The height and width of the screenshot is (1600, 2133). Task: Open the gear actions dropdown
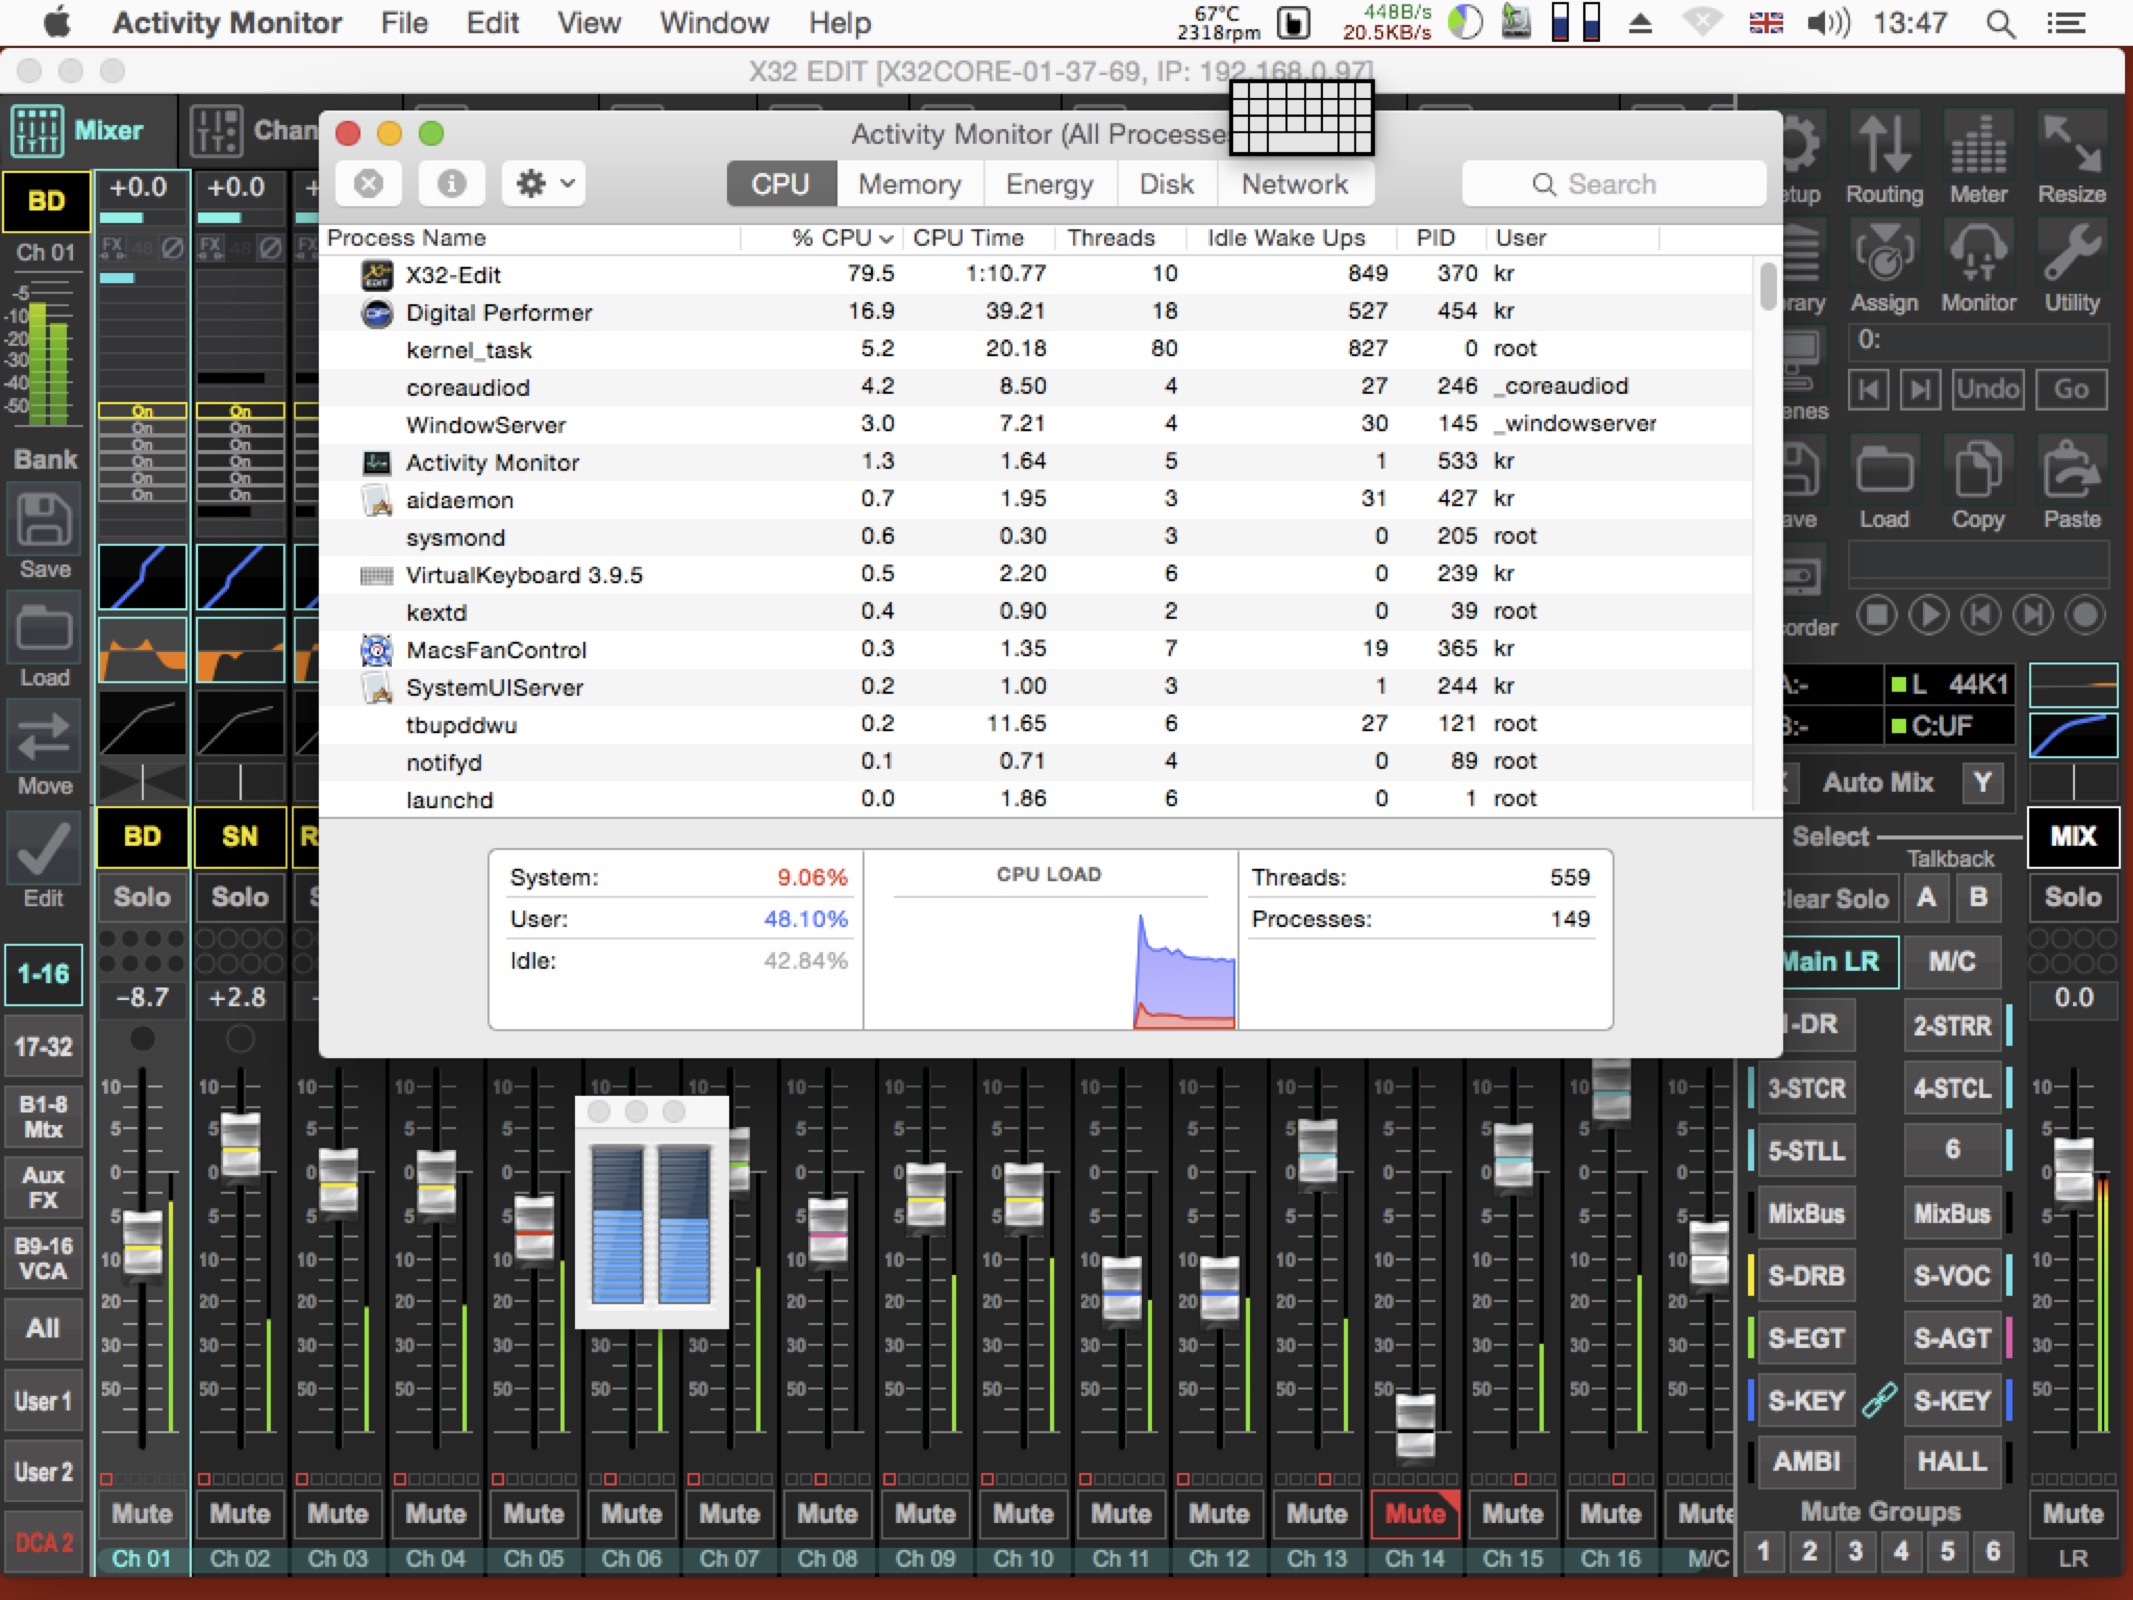point(543,184)
